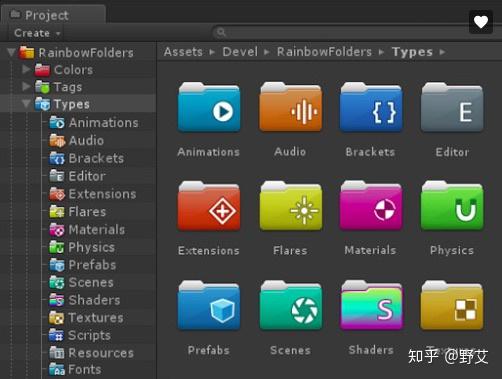Expand the Tags folder arrow
The height and width of the screenshot is (379, 502).
[x=26, y=87]
